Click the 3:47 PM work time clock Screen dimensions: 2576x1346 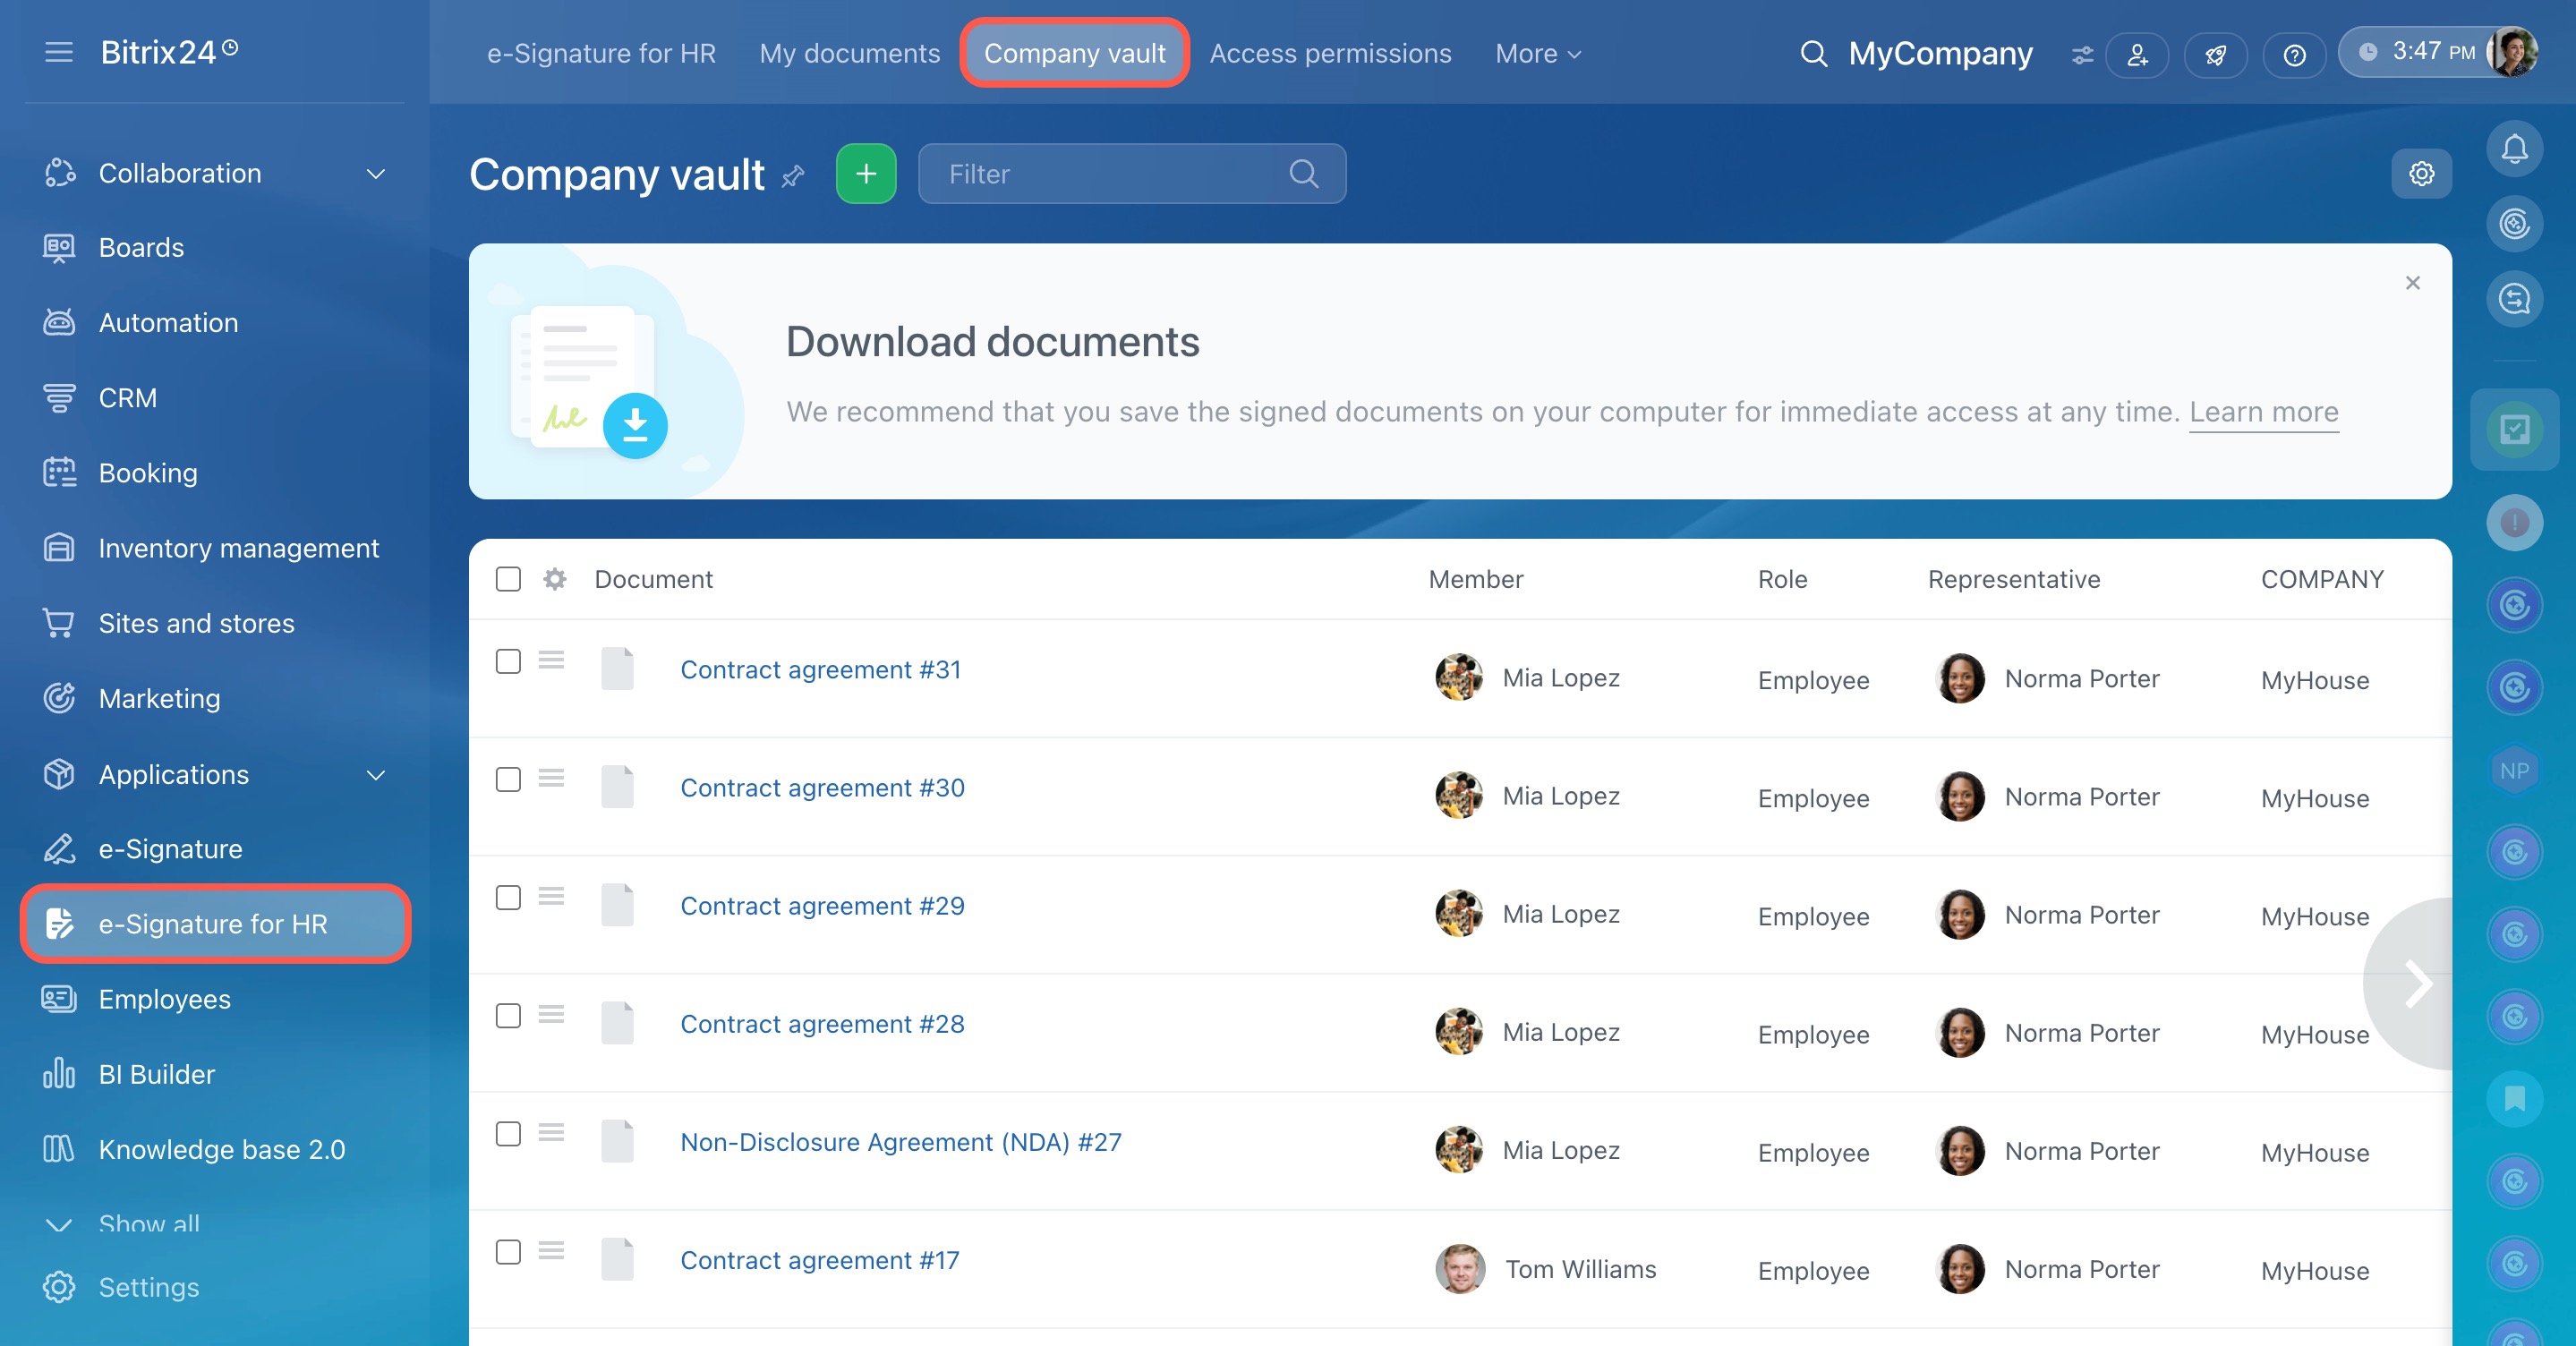tap(2418, 52)
